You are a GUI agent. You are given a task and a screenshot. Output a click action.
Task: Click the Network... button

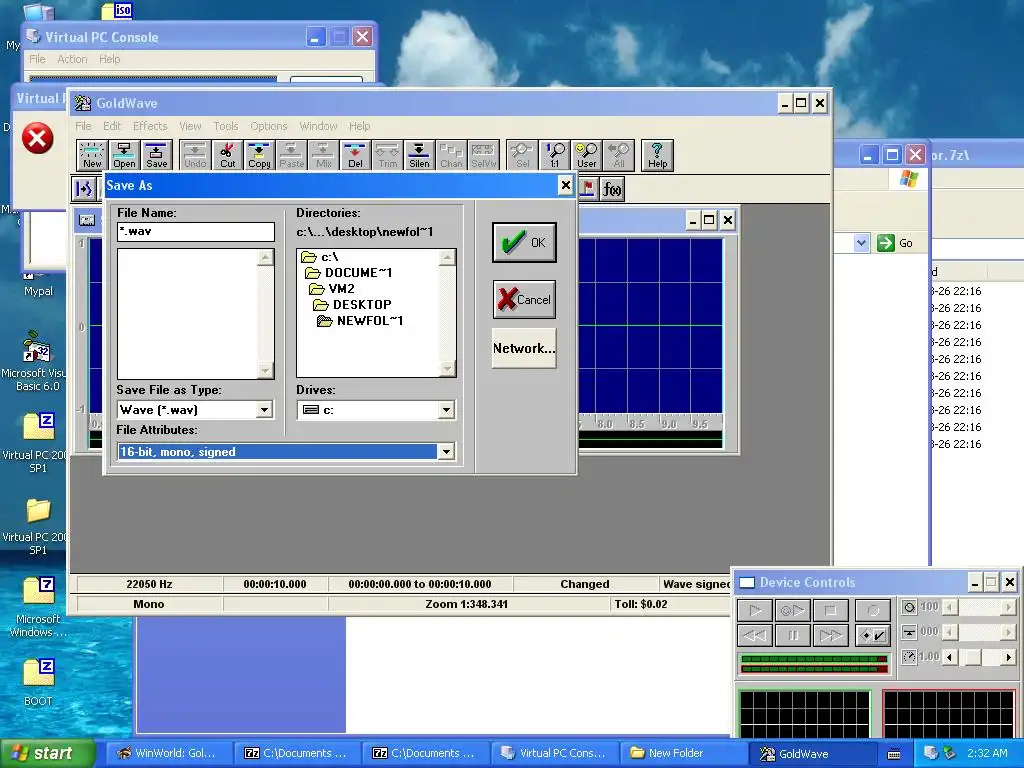(x=524, y=348)
